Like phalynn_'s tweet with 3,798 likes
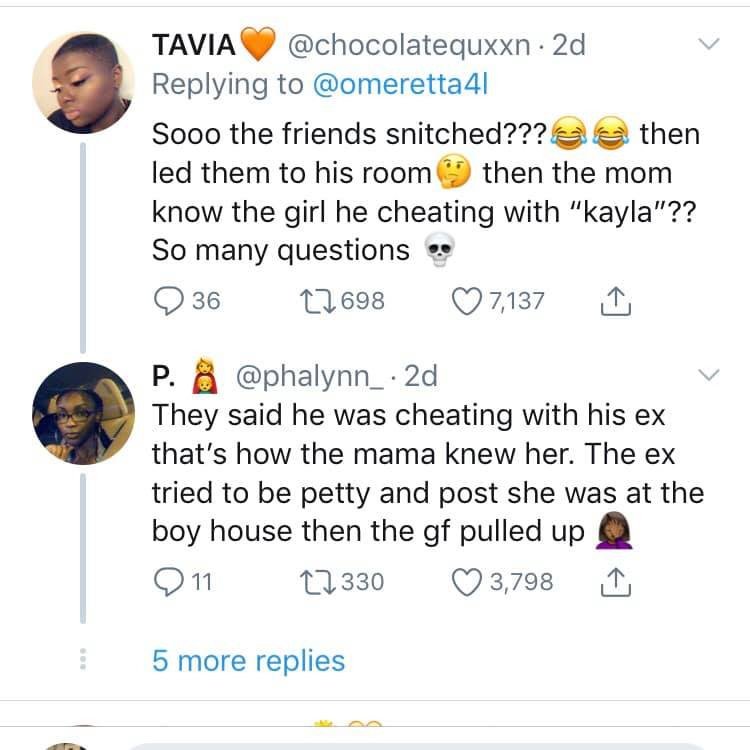 [467, 582]
